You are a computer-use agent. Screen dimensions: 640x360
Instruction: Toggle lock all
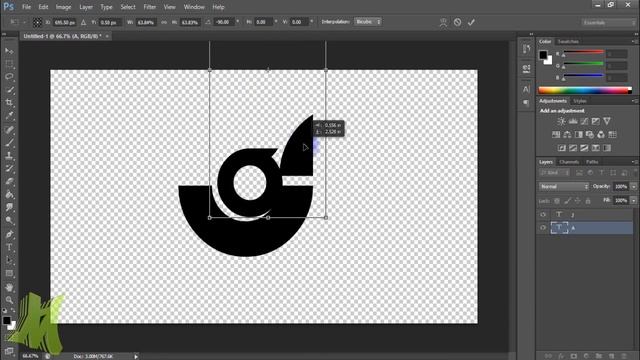pyautogui.click(x=588, y=200)
